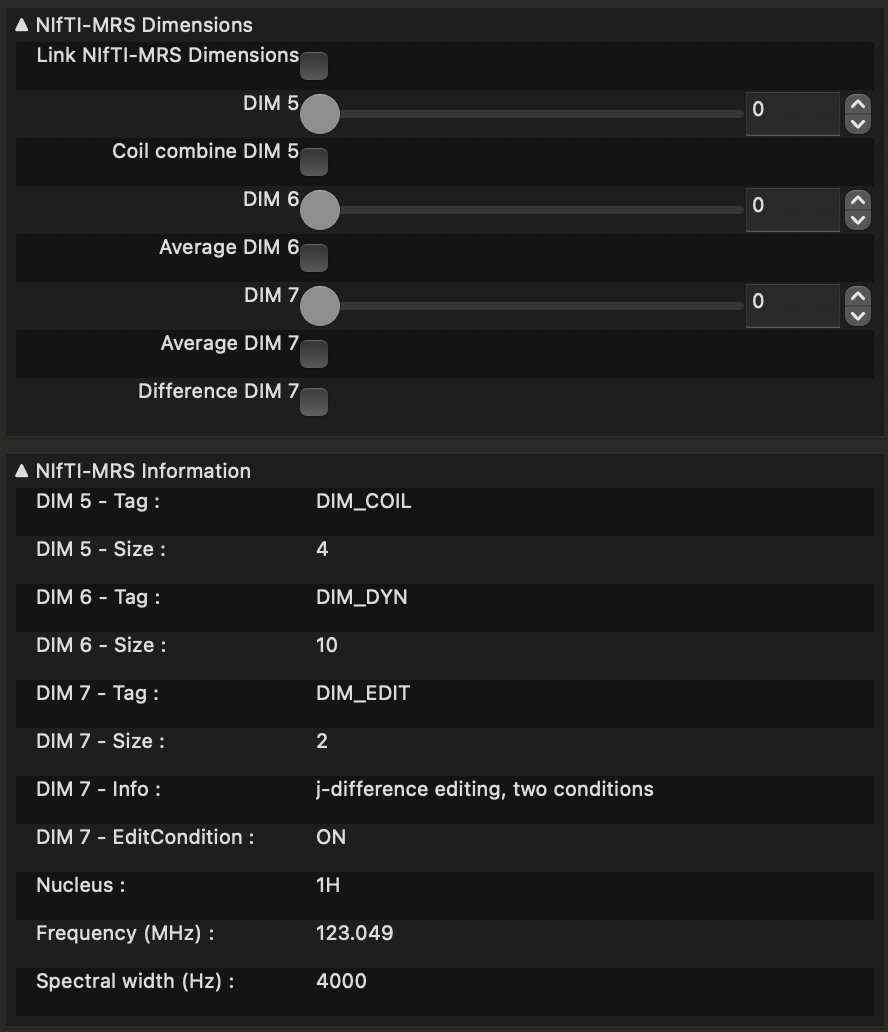This screenshot has width=888, height=1032.
Task: Increment the DIM 5 value with up arrow
Action: pos(857,104)
